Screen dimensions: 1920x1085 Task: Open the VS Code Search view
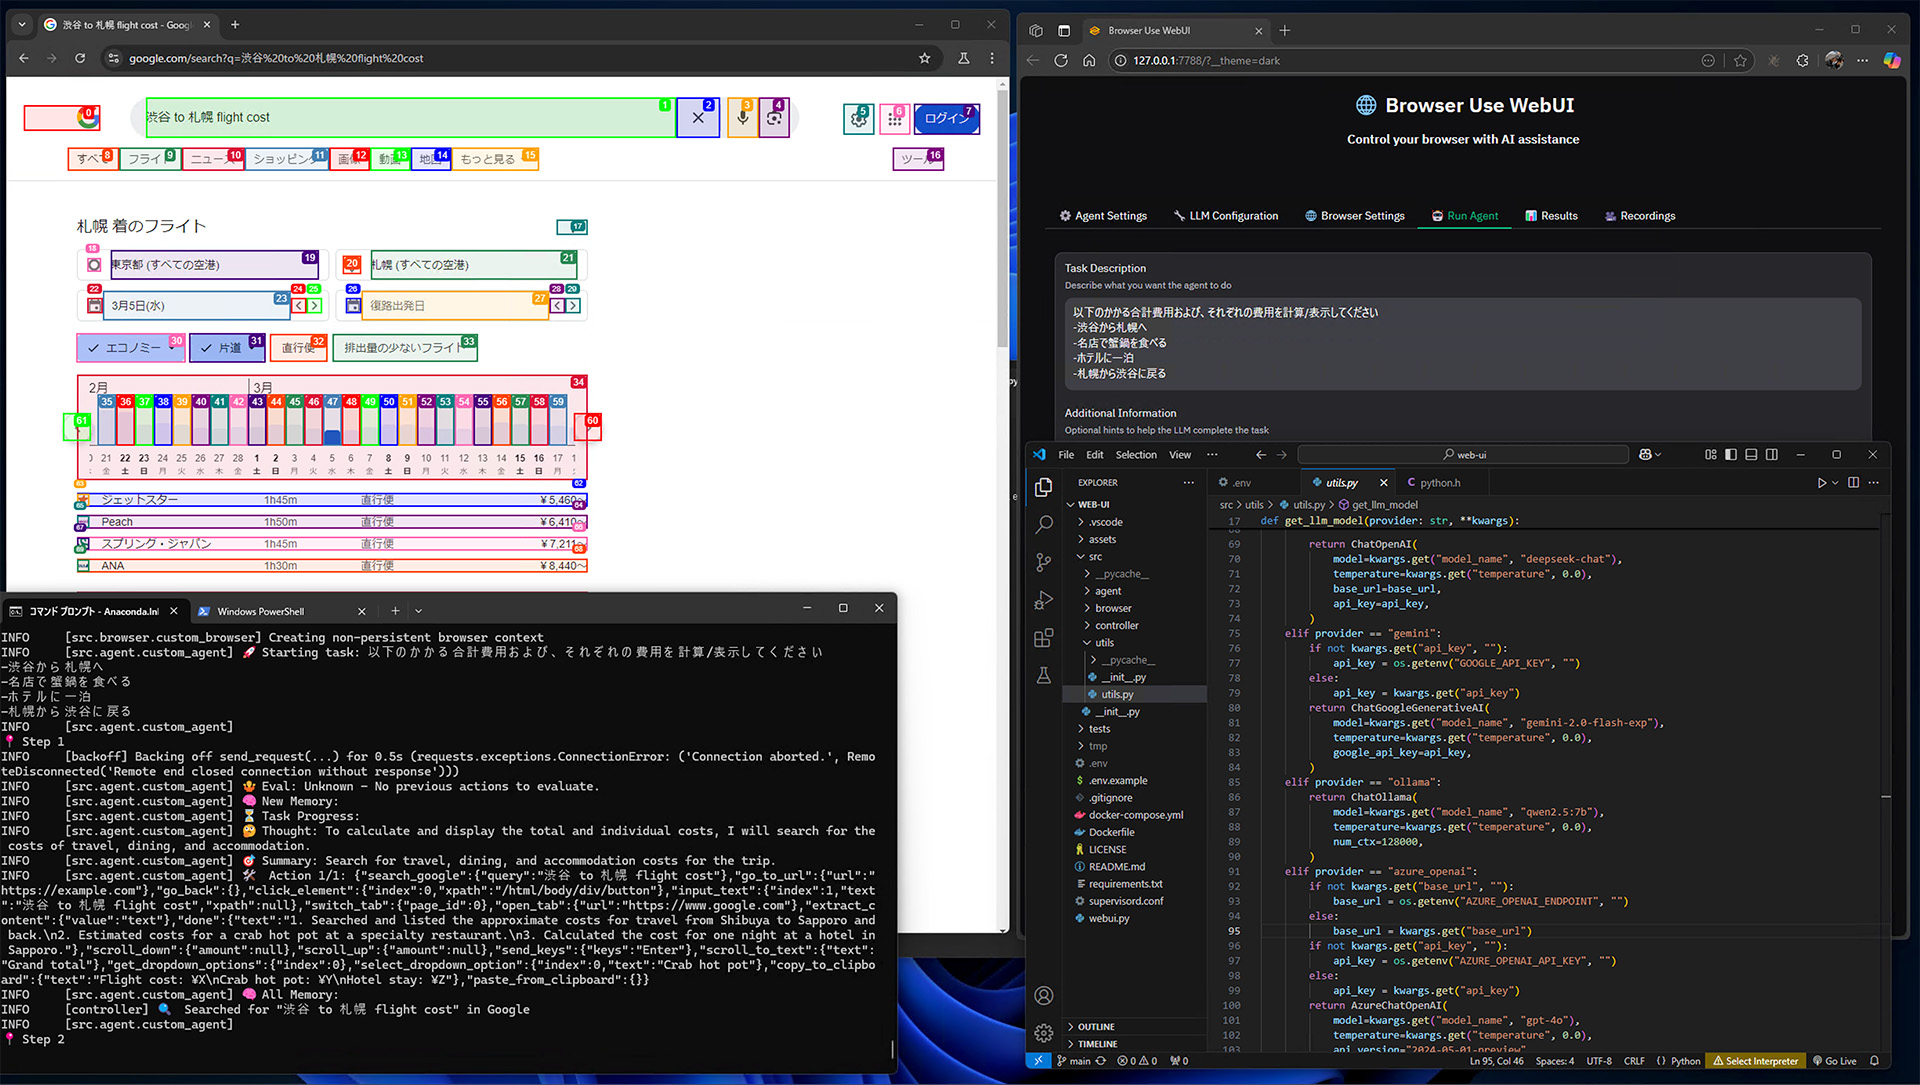(1044, 524)
